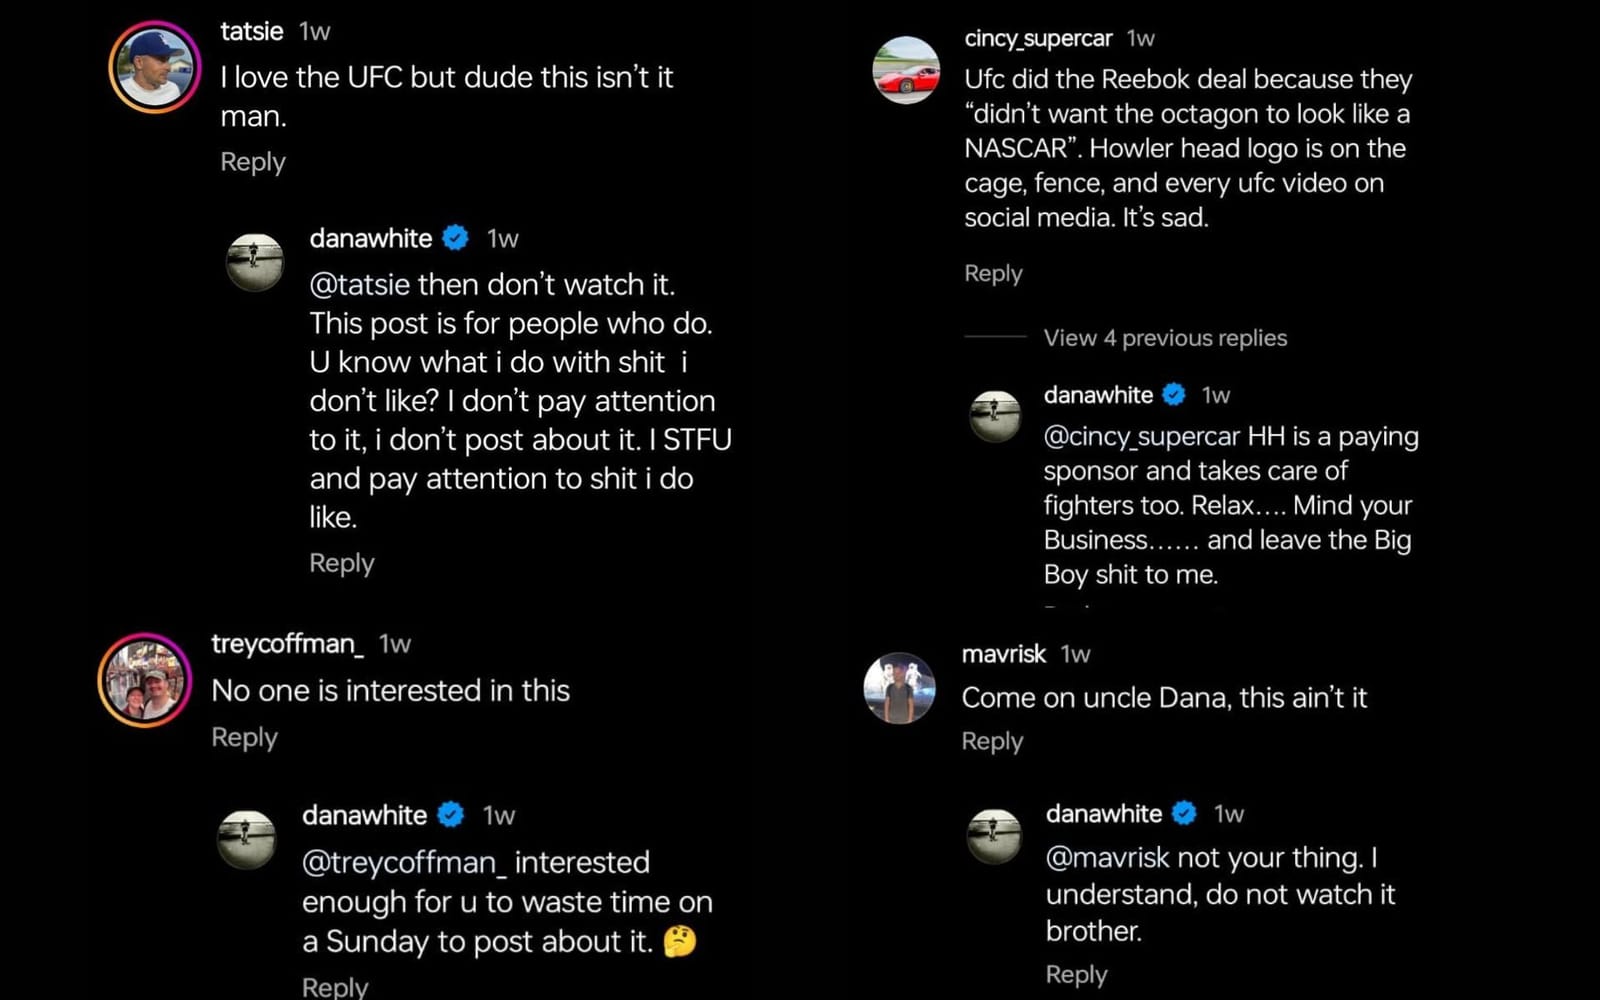Open mavrisk's profile picture
Viewport: 1600px width, 1000px height.
(x=898, y=688)
